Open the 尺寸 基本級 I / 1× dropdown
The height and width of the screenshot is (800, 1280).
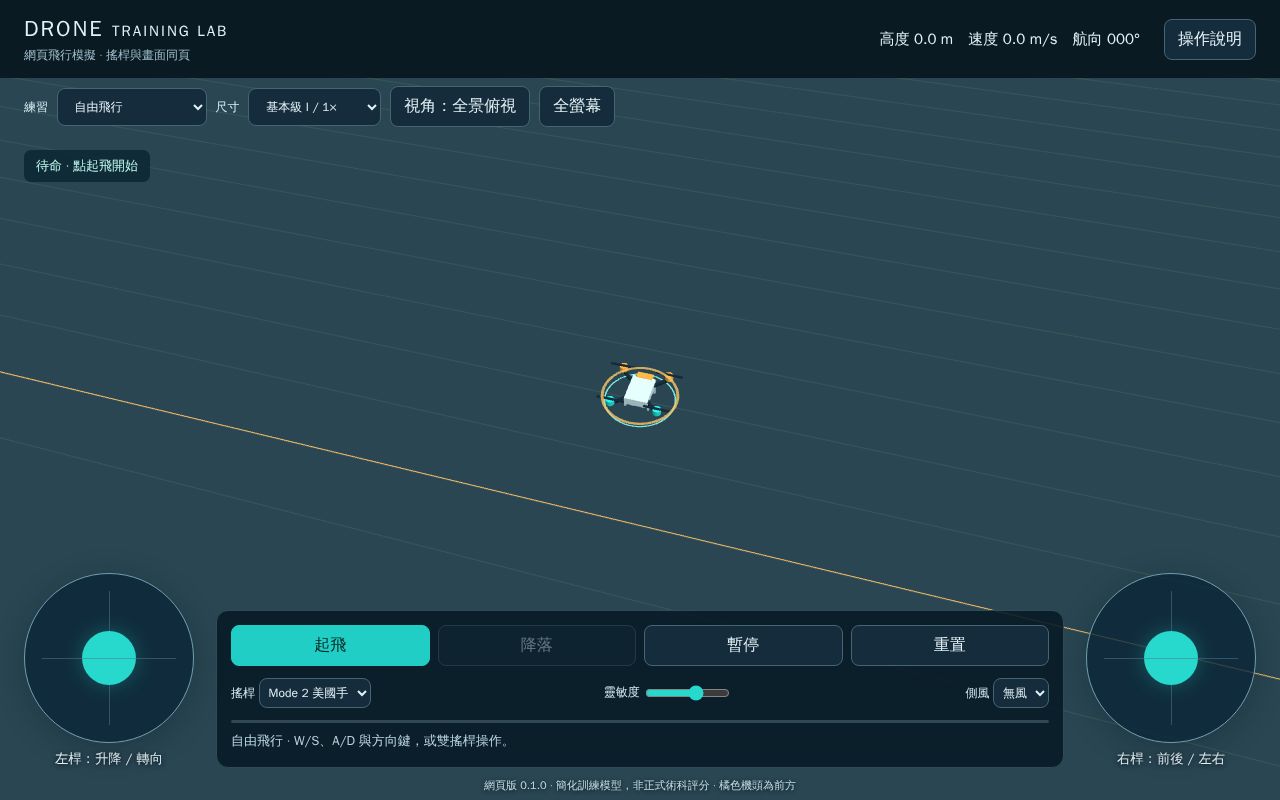tap(314, 107)
